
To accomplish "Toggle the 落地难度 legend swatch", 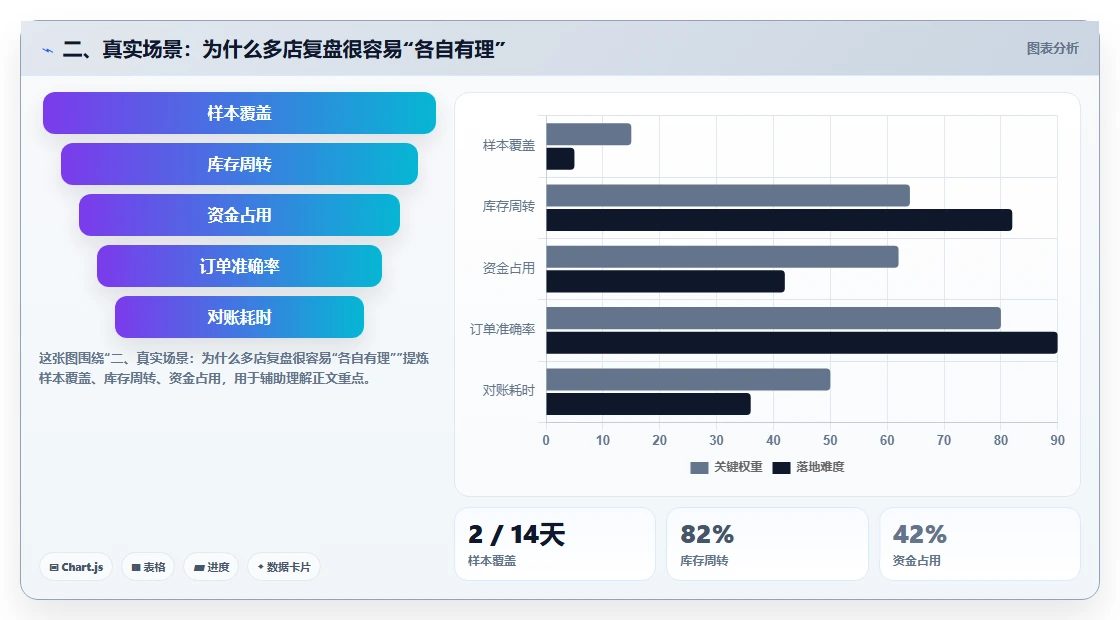I will pyautogui.click(x=781, y=467).
